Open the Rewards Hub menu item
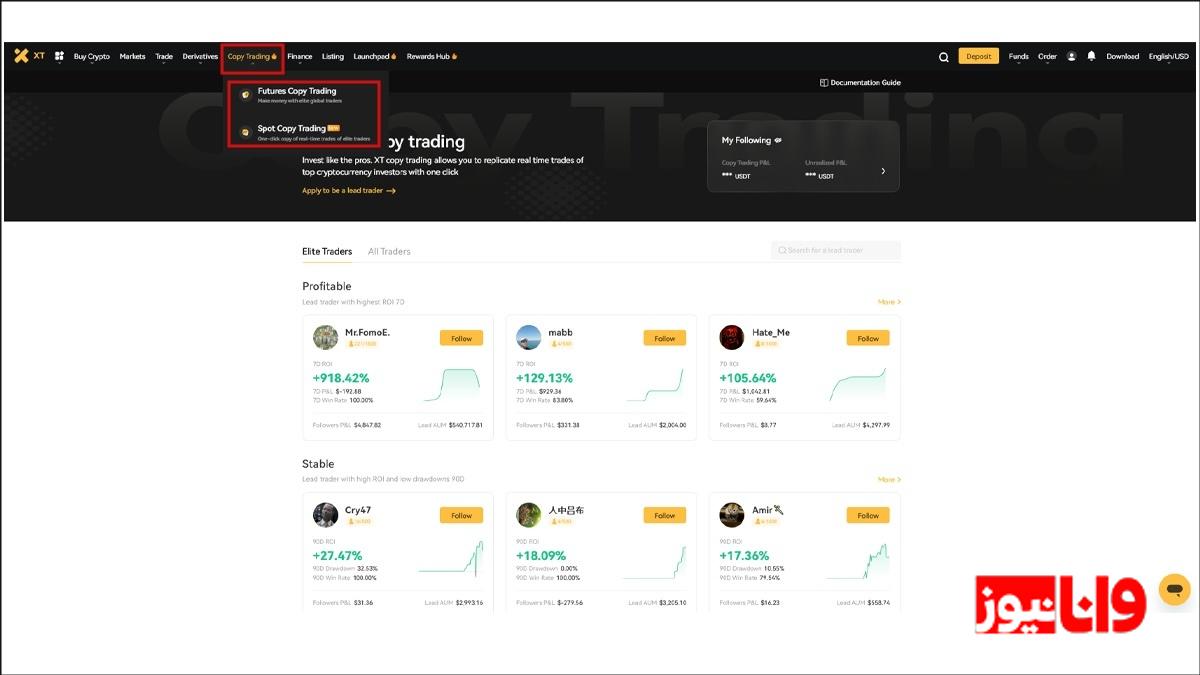The height and width of the screenshot is (675, 1200). click(x=432, y=56)
